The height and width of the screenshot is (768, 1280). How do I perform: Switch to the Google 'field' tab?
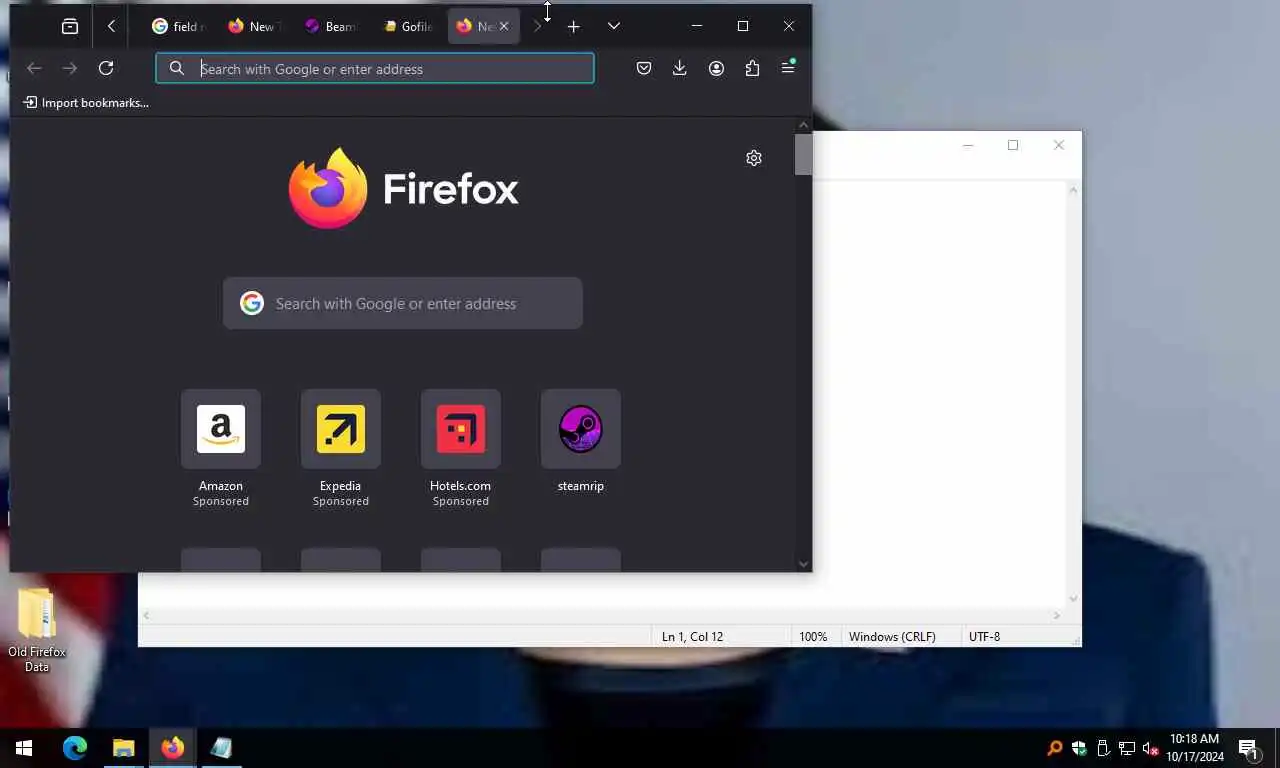tap(179, 27)
